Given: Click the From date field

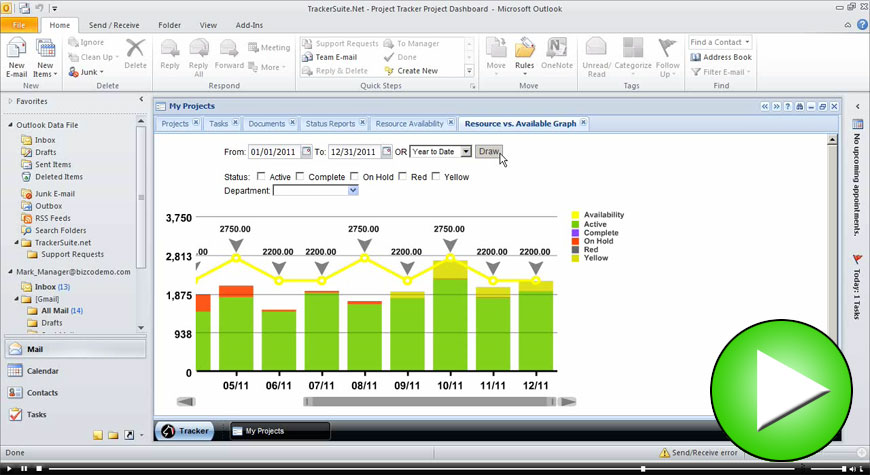Looking at the screenshot, I should [x=274, y=151].
